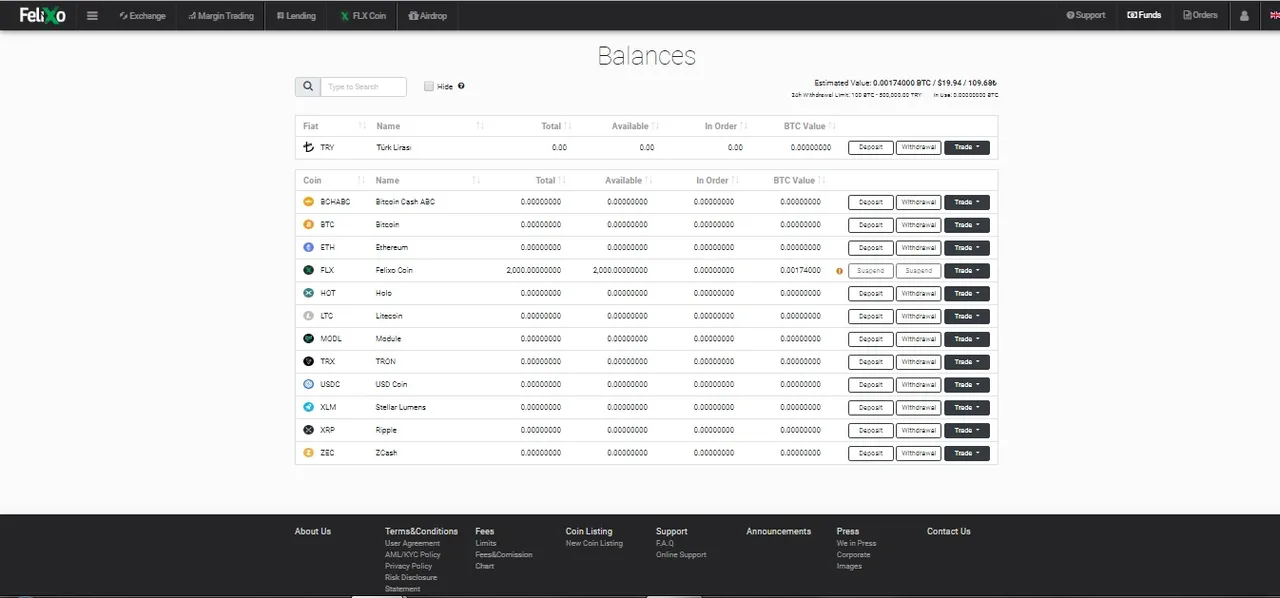This screenshot has width=1280, height=598.
Task: Open Contact Us footer link
Action: coord(949,532)
